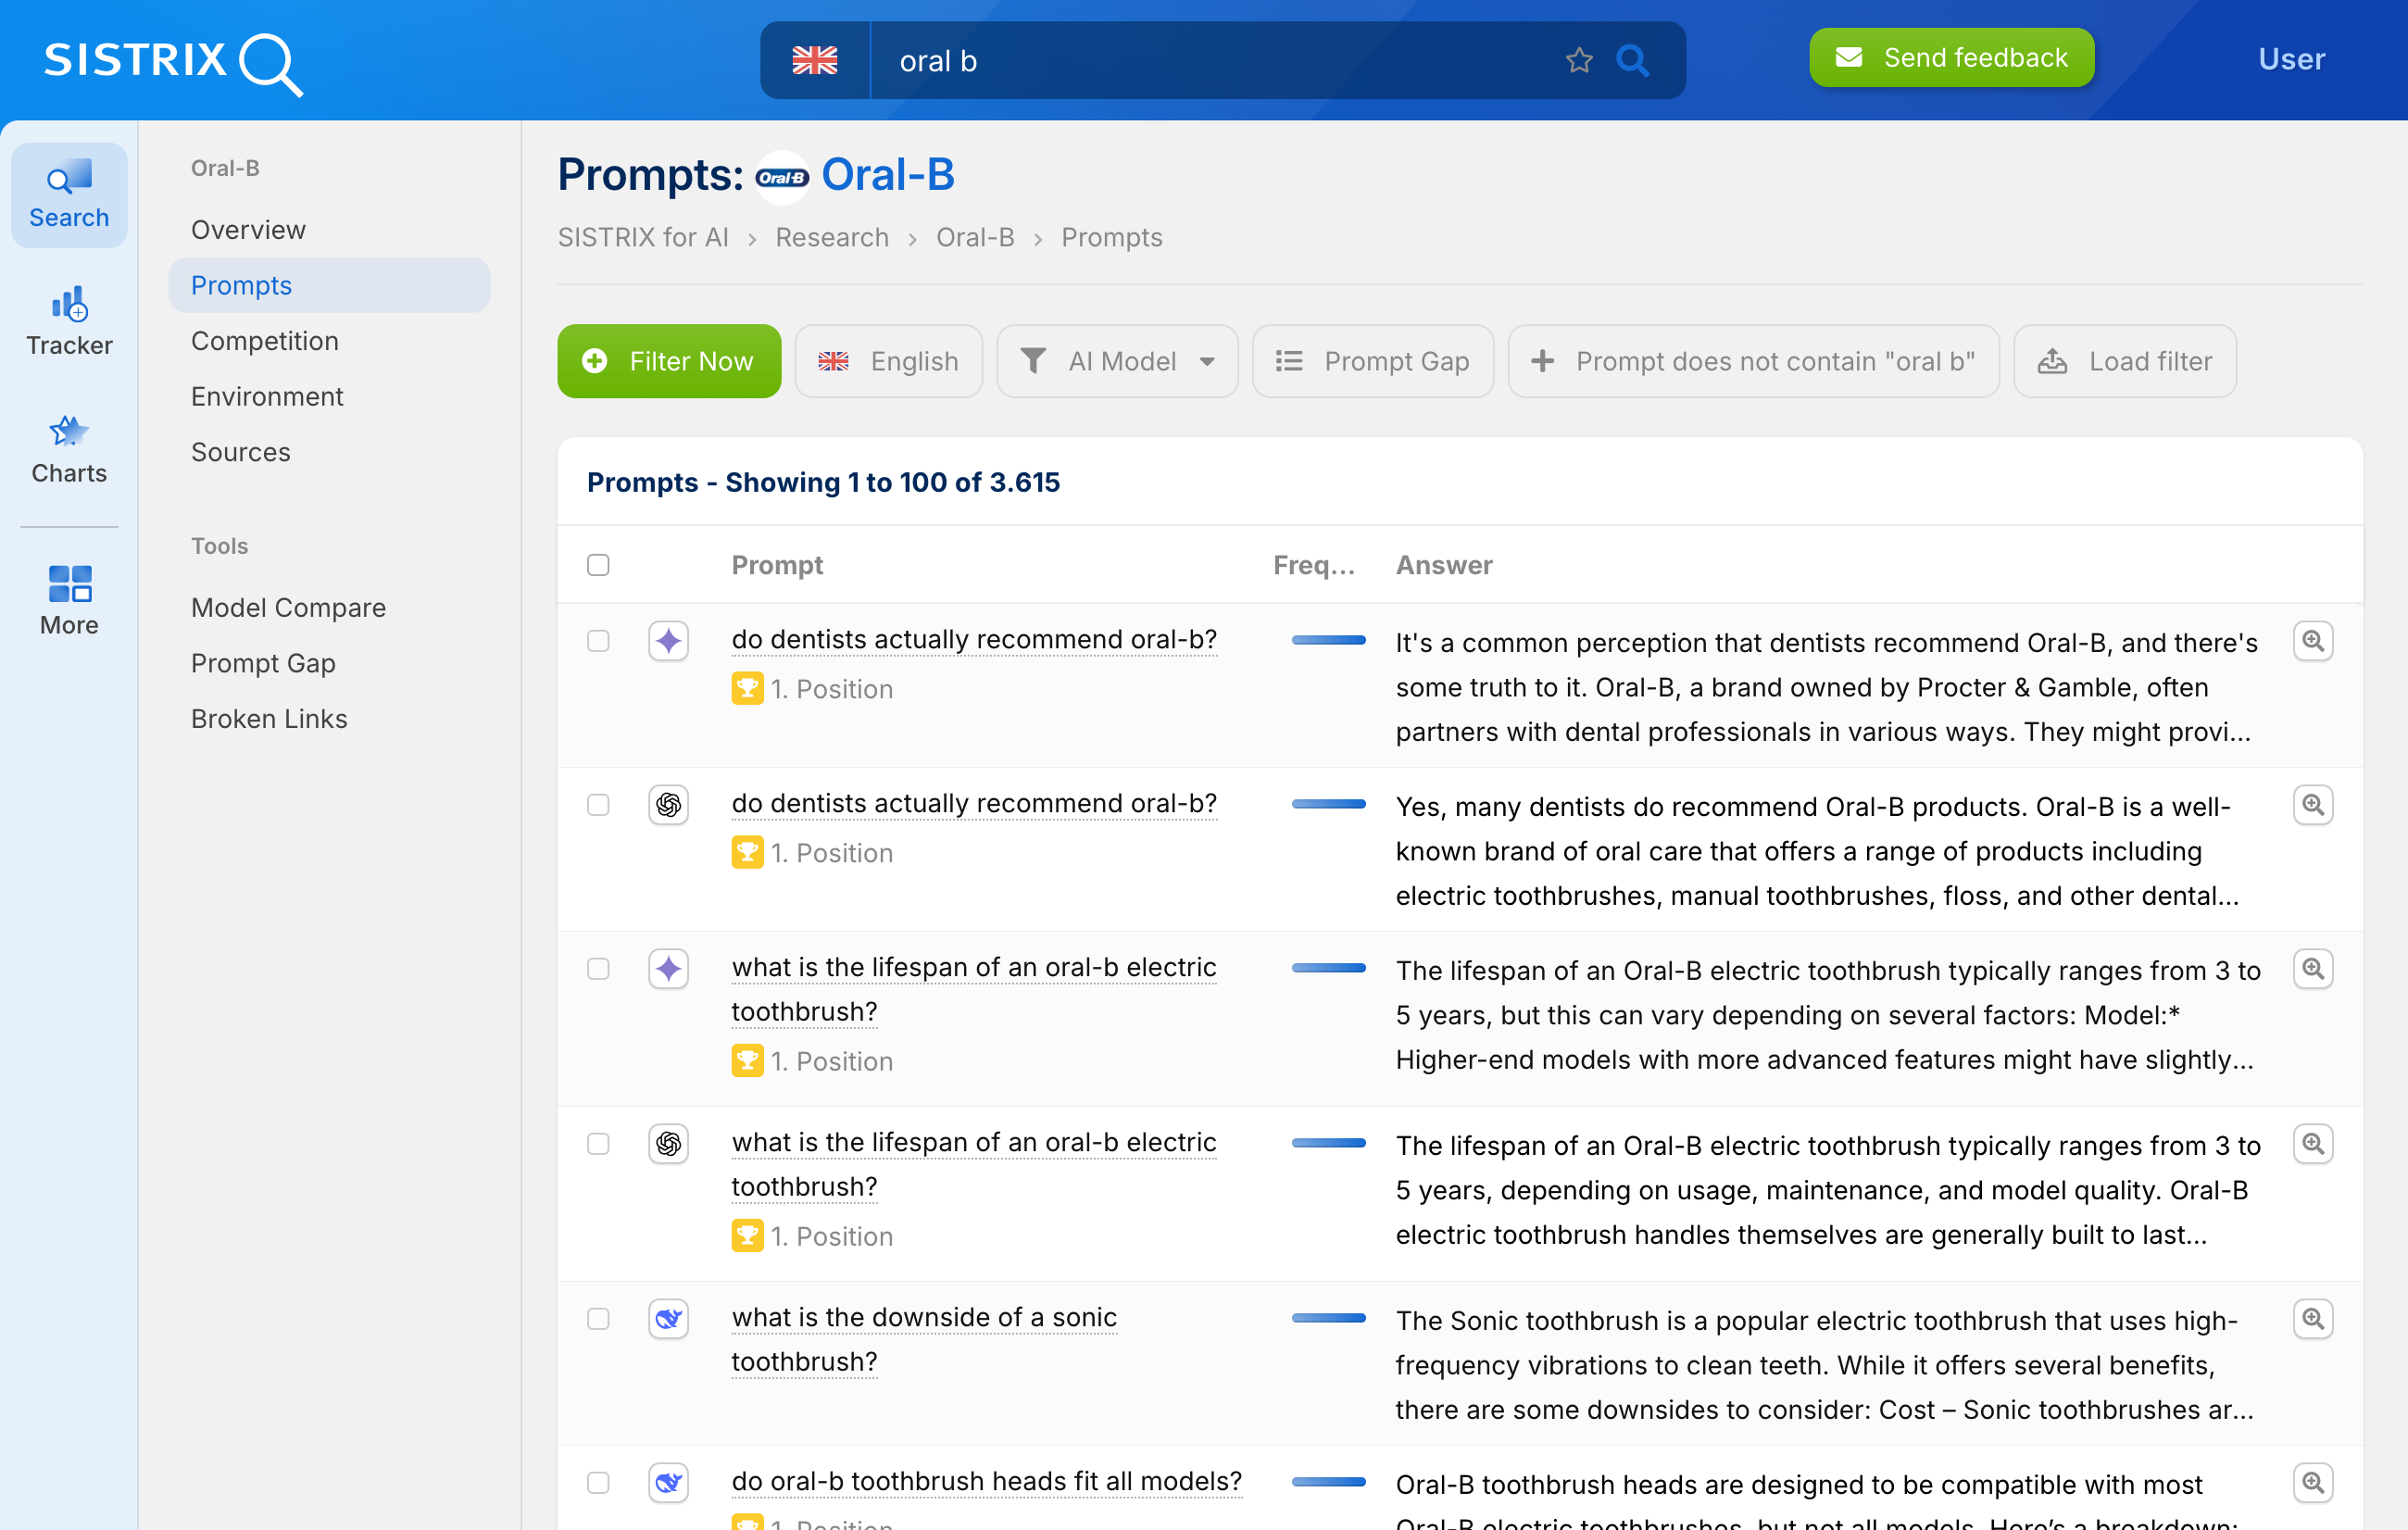Open the Tracker sidebar section
This screenshot has height=1530, width=2408.
tap(69, 322)
